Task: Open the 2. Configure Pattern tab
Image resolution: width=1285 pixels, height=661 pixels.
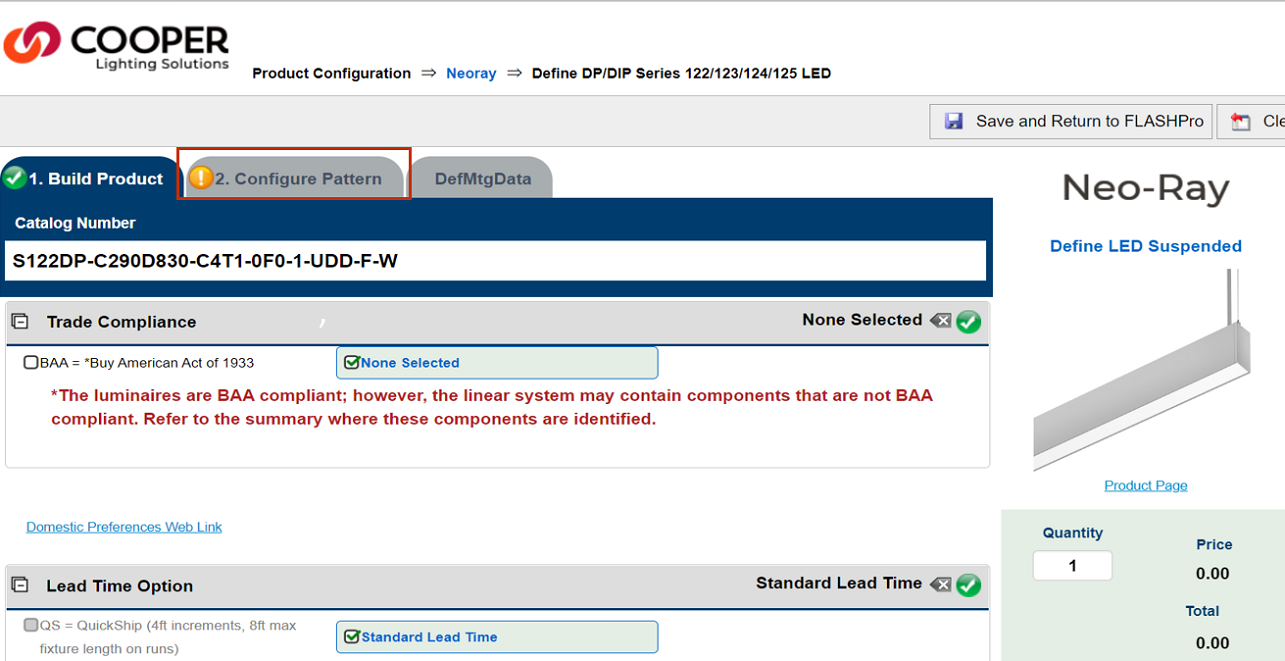Action: tap(294, 178)
